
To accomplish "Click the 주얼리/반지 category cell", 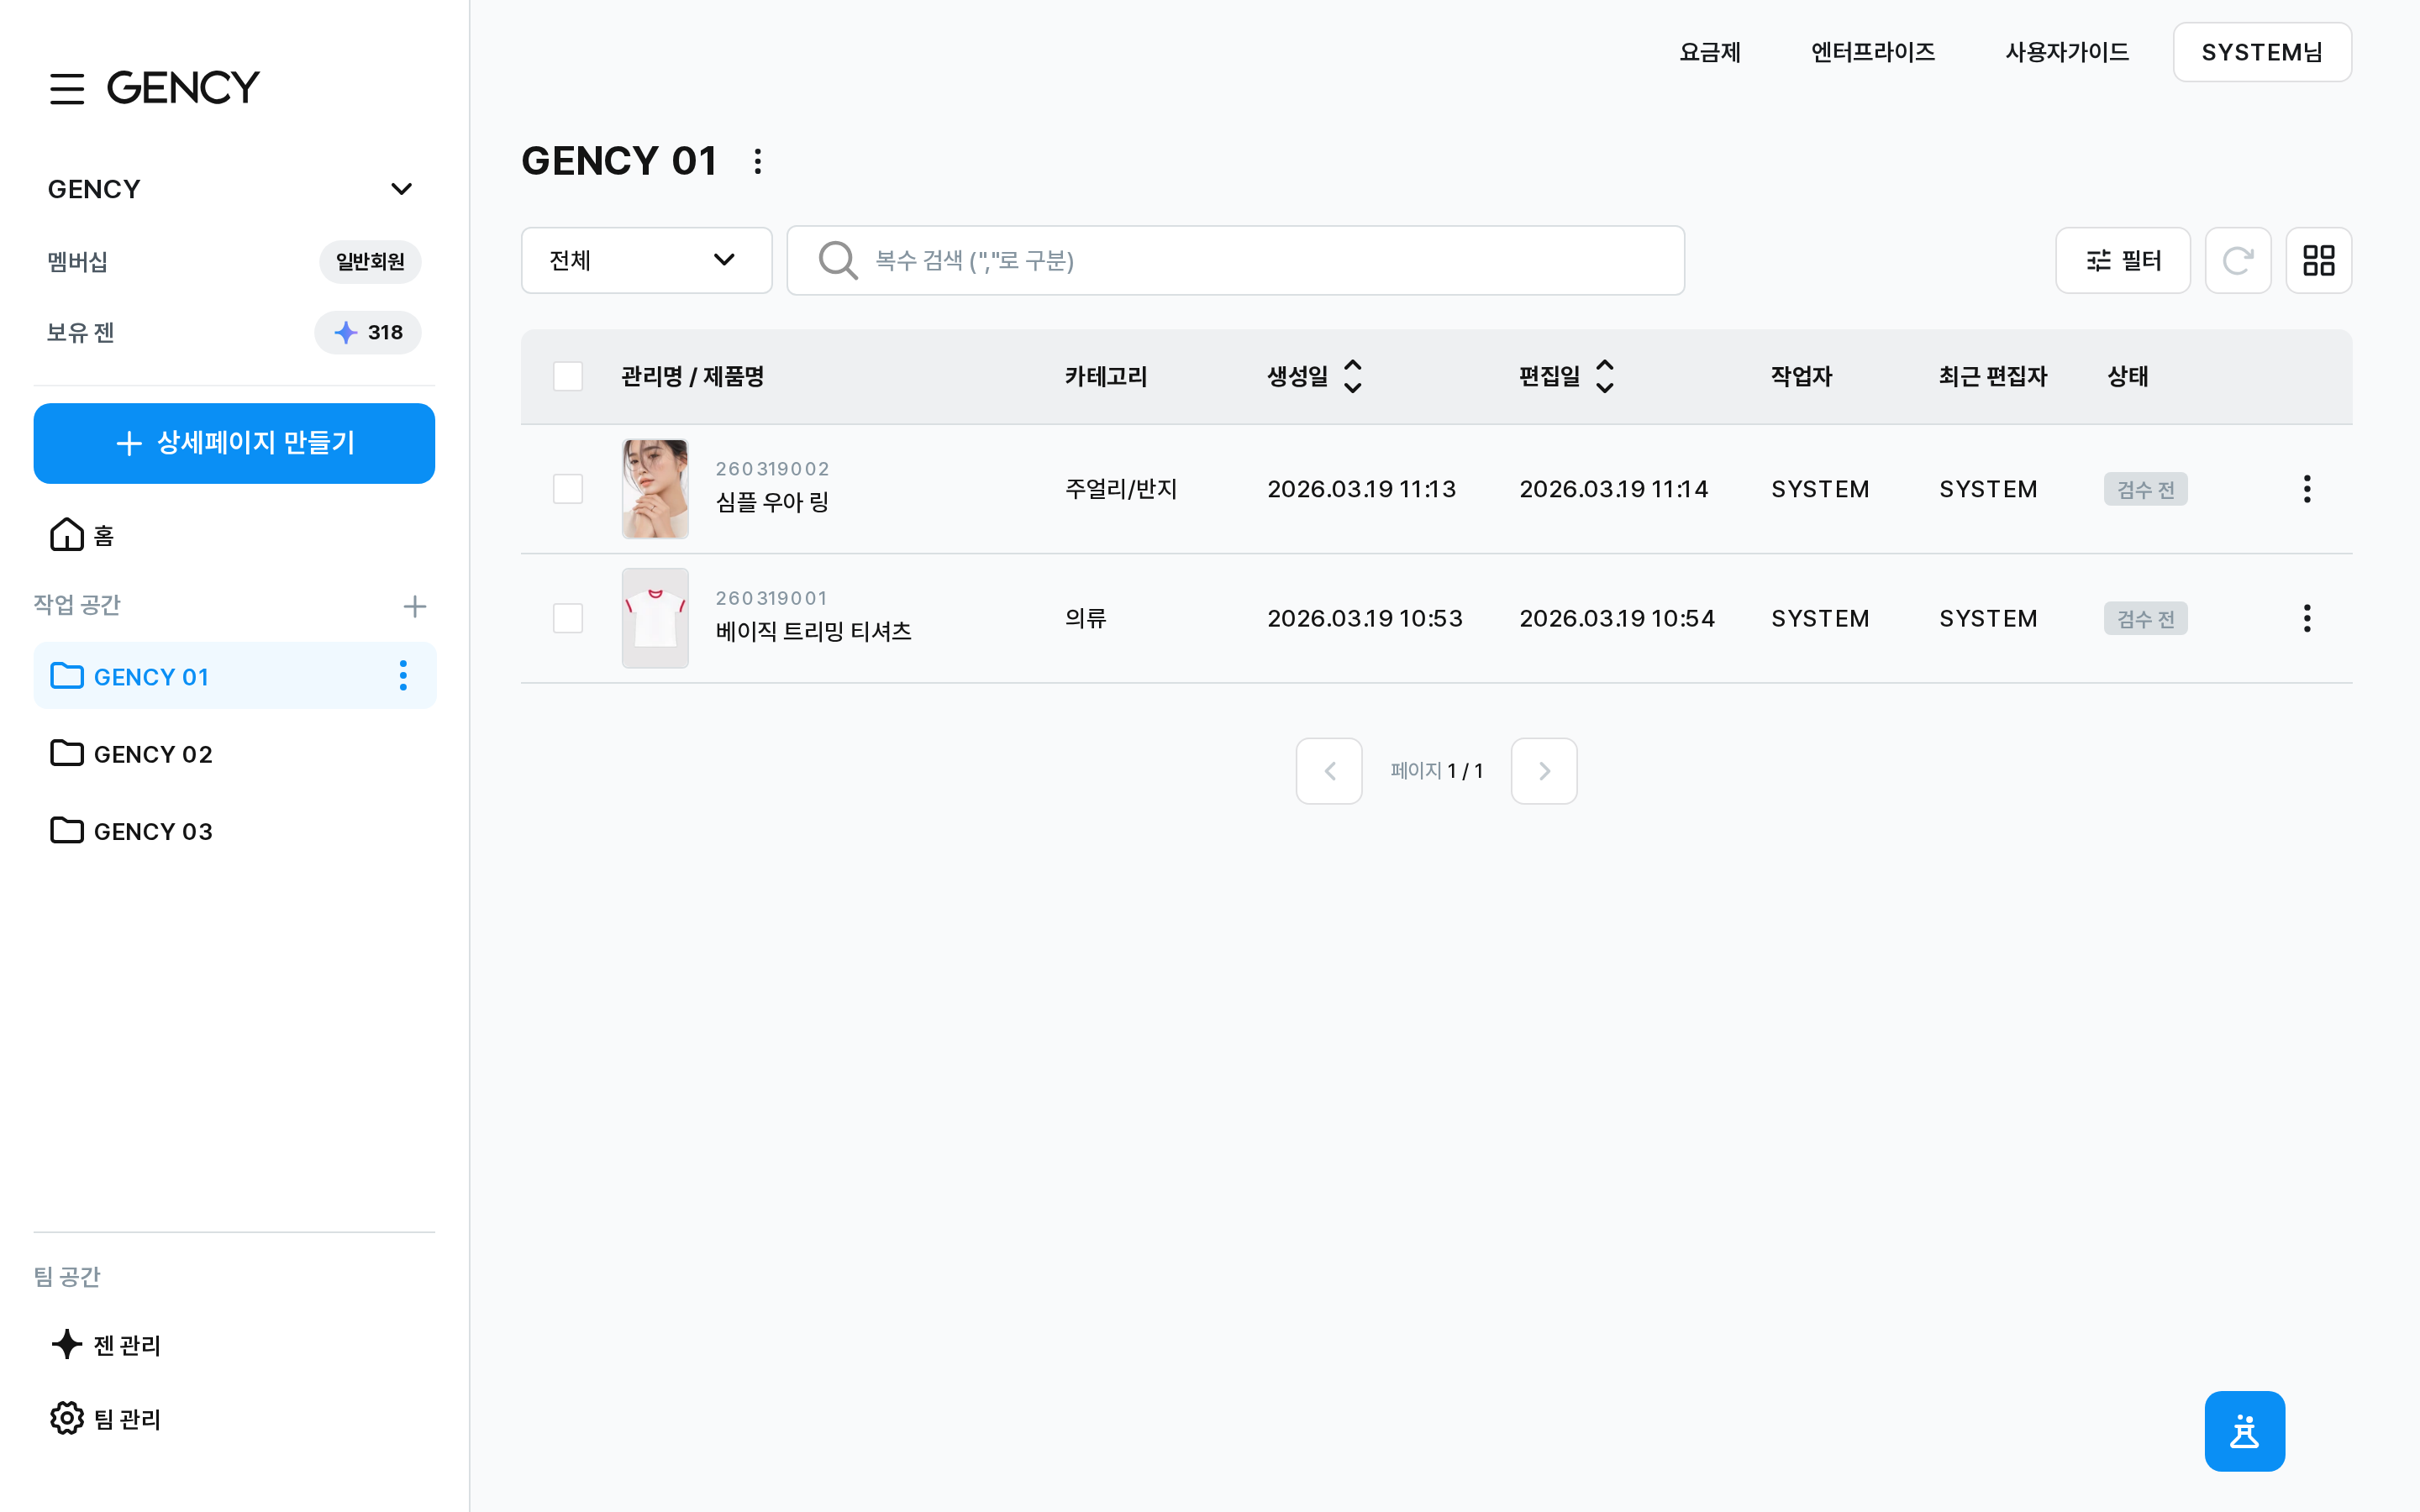I will click(x=1121, y=489).
